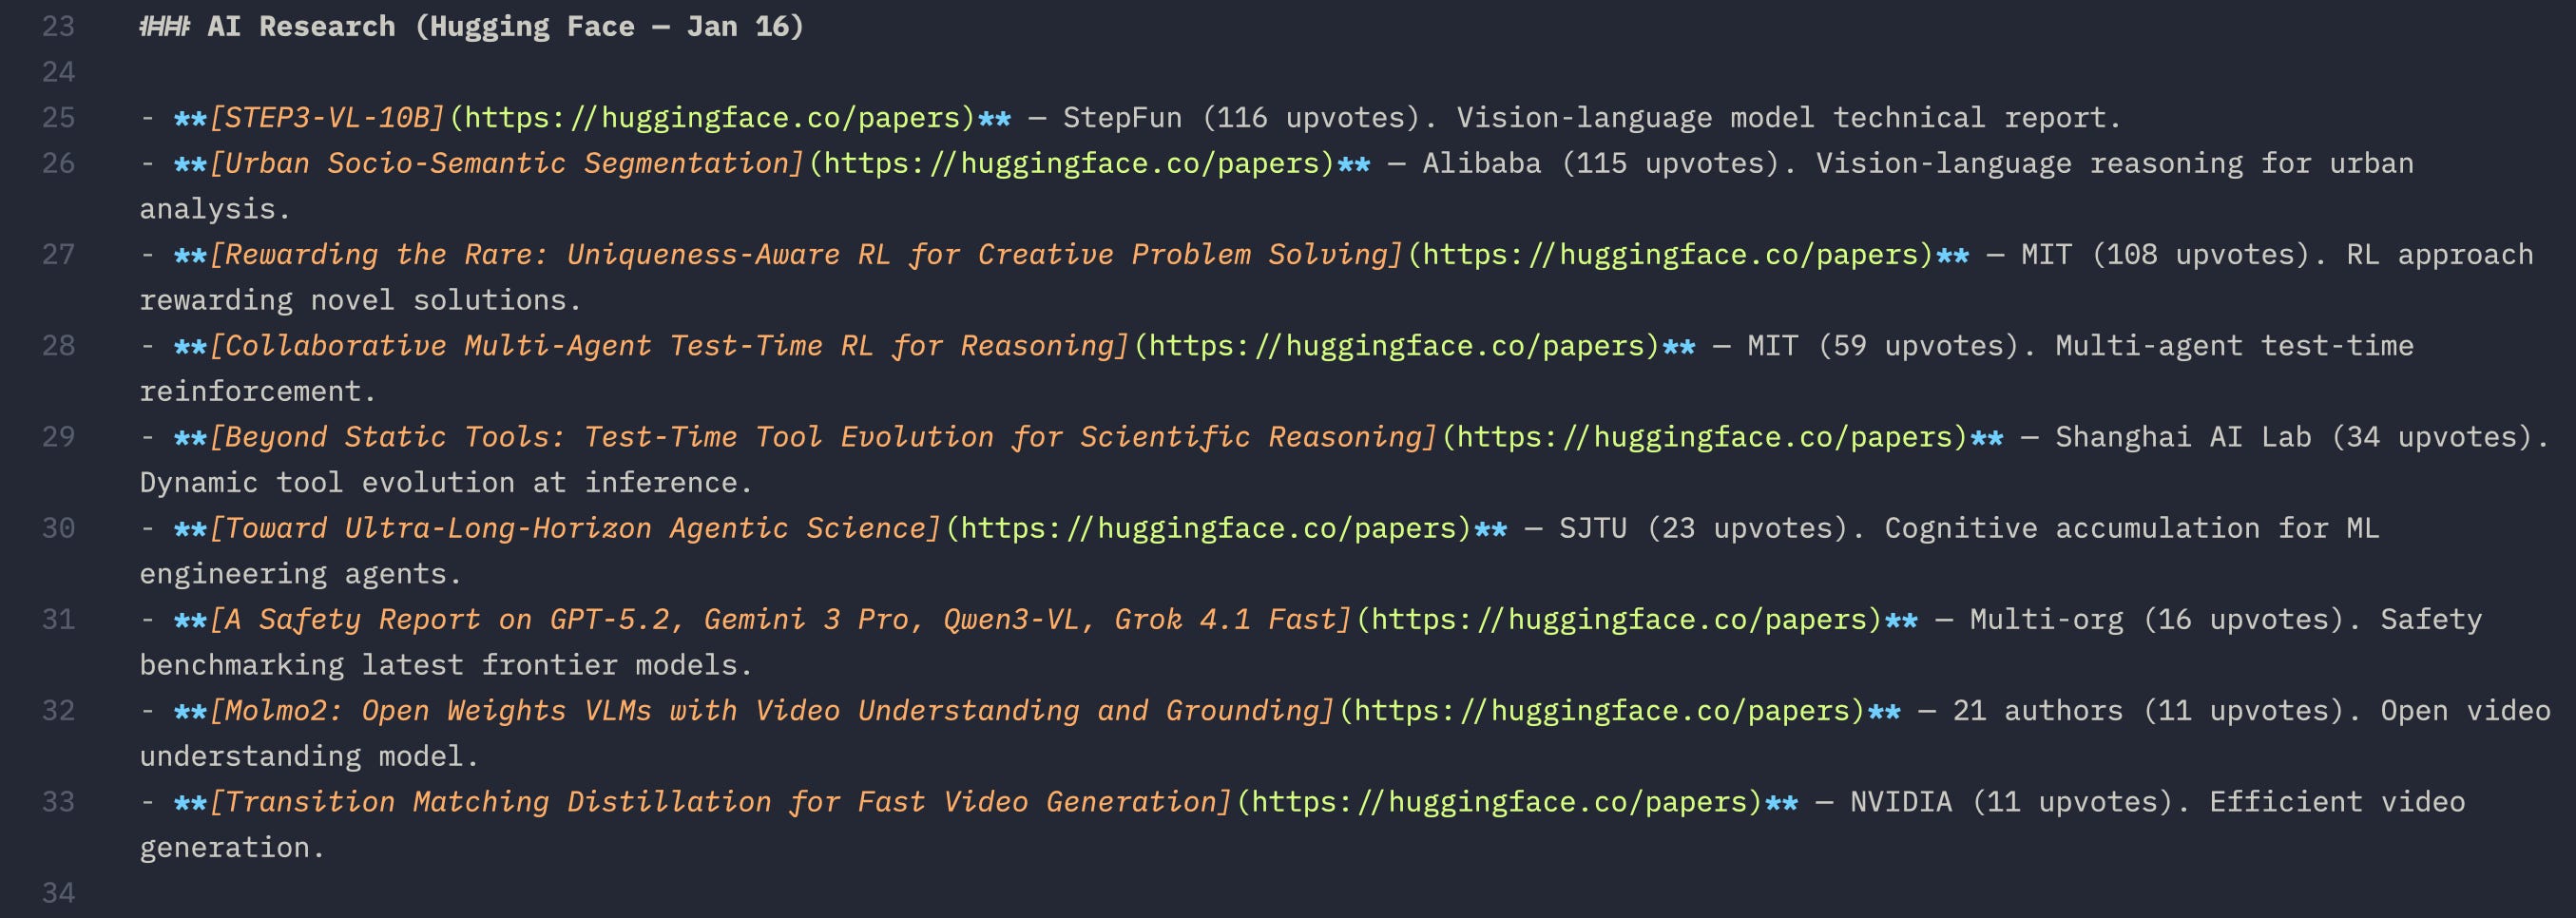Click the huggingface URL on the Collaborative Multi-Agent line

click(1397, 346)
